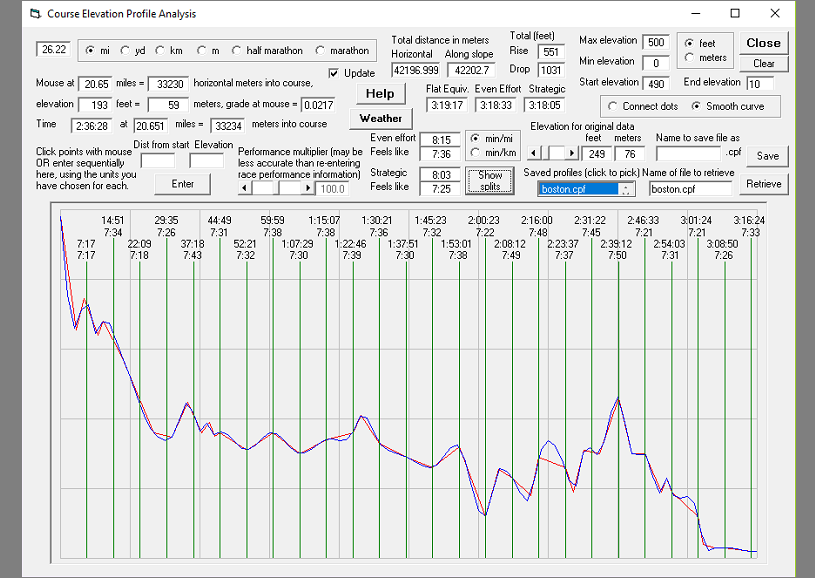Screen dimensions: 815x578
Task: Click the app icon in title bar
Action: (x=34, y=14)
